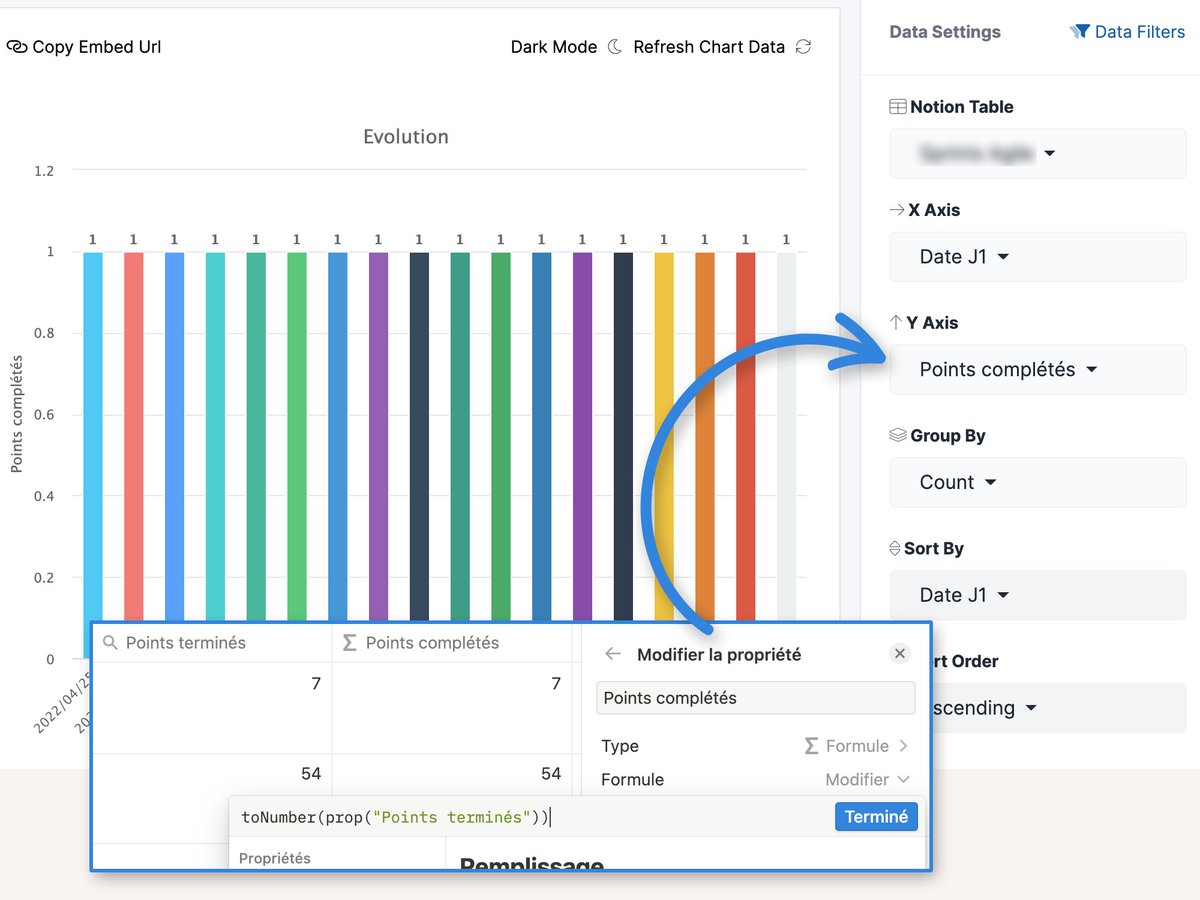Click the Data Filters funnel icon
This screenshot has width=1200, height=900.
[x=1079, y=32]
